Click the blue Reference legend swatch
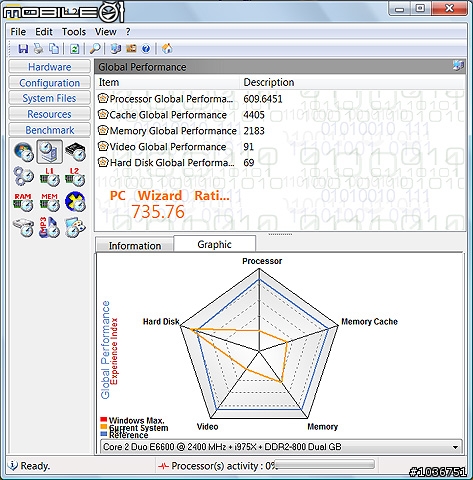The image size is (473, 480). [104, 434]
